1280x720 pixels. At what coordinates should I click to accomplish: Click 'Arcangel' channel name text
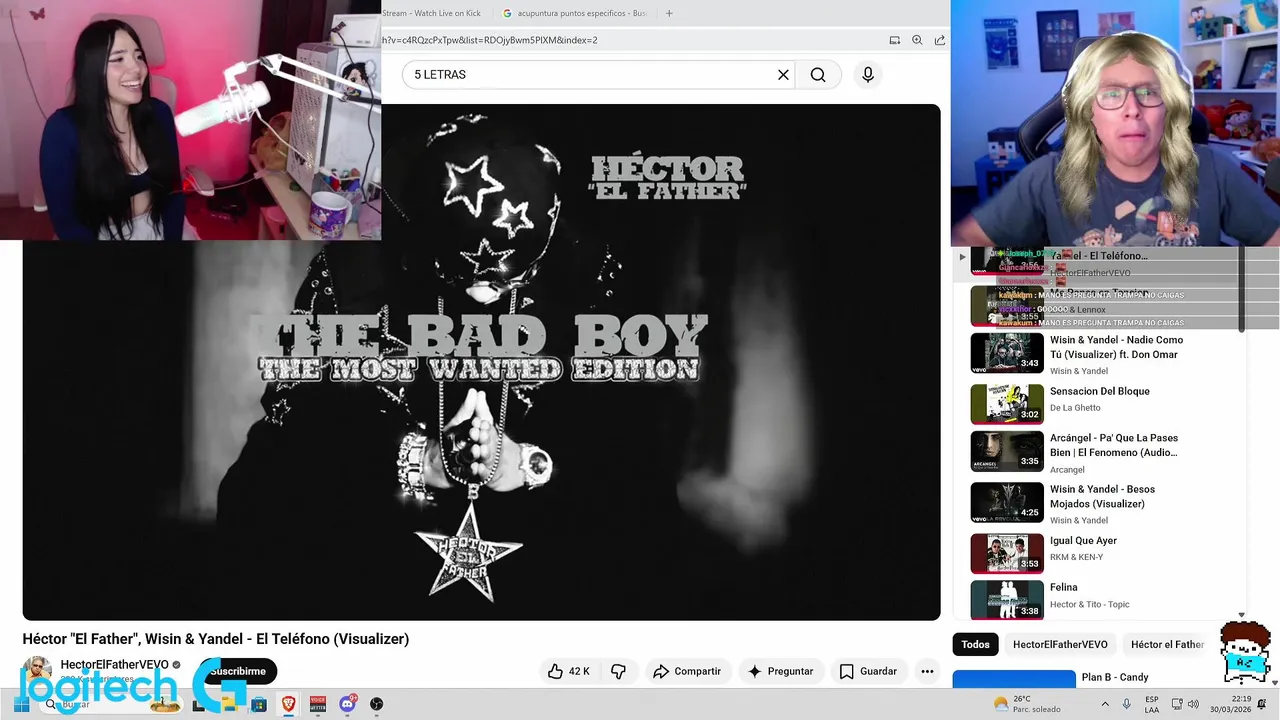click(1067, 470)
